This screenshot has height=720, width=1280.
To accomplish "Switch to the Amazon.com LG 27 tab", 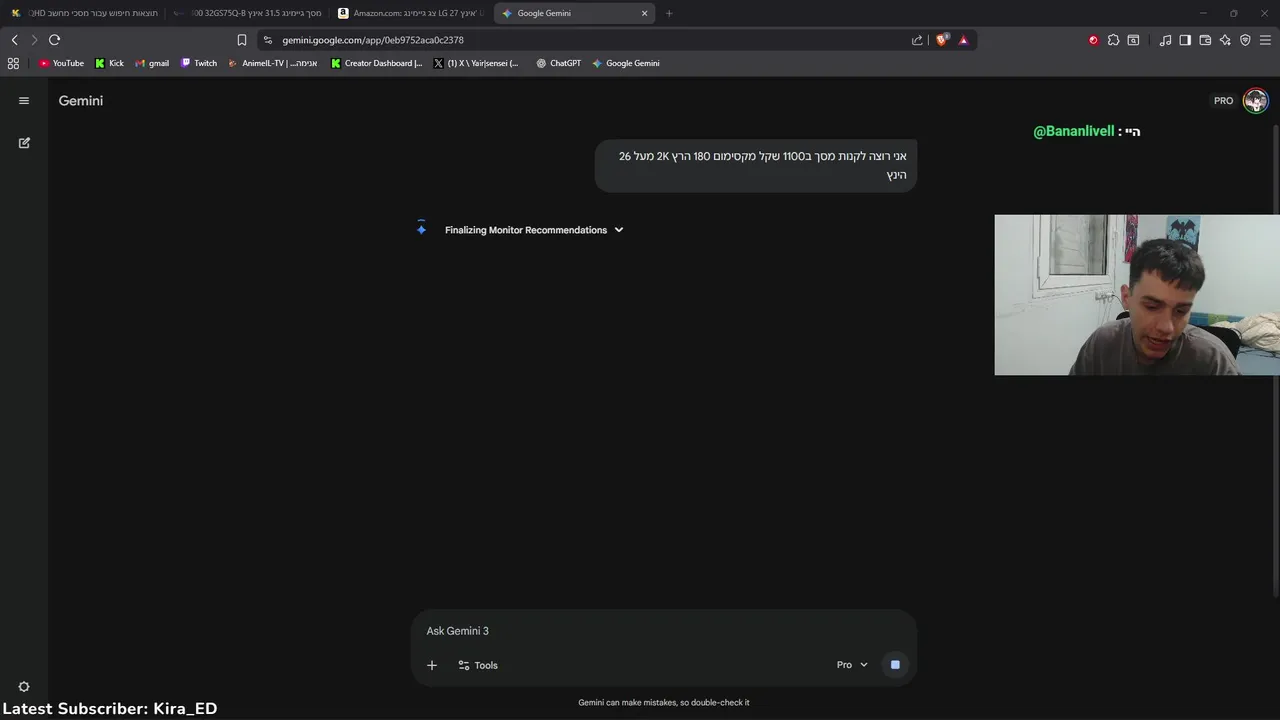I will tap(411, 13).
